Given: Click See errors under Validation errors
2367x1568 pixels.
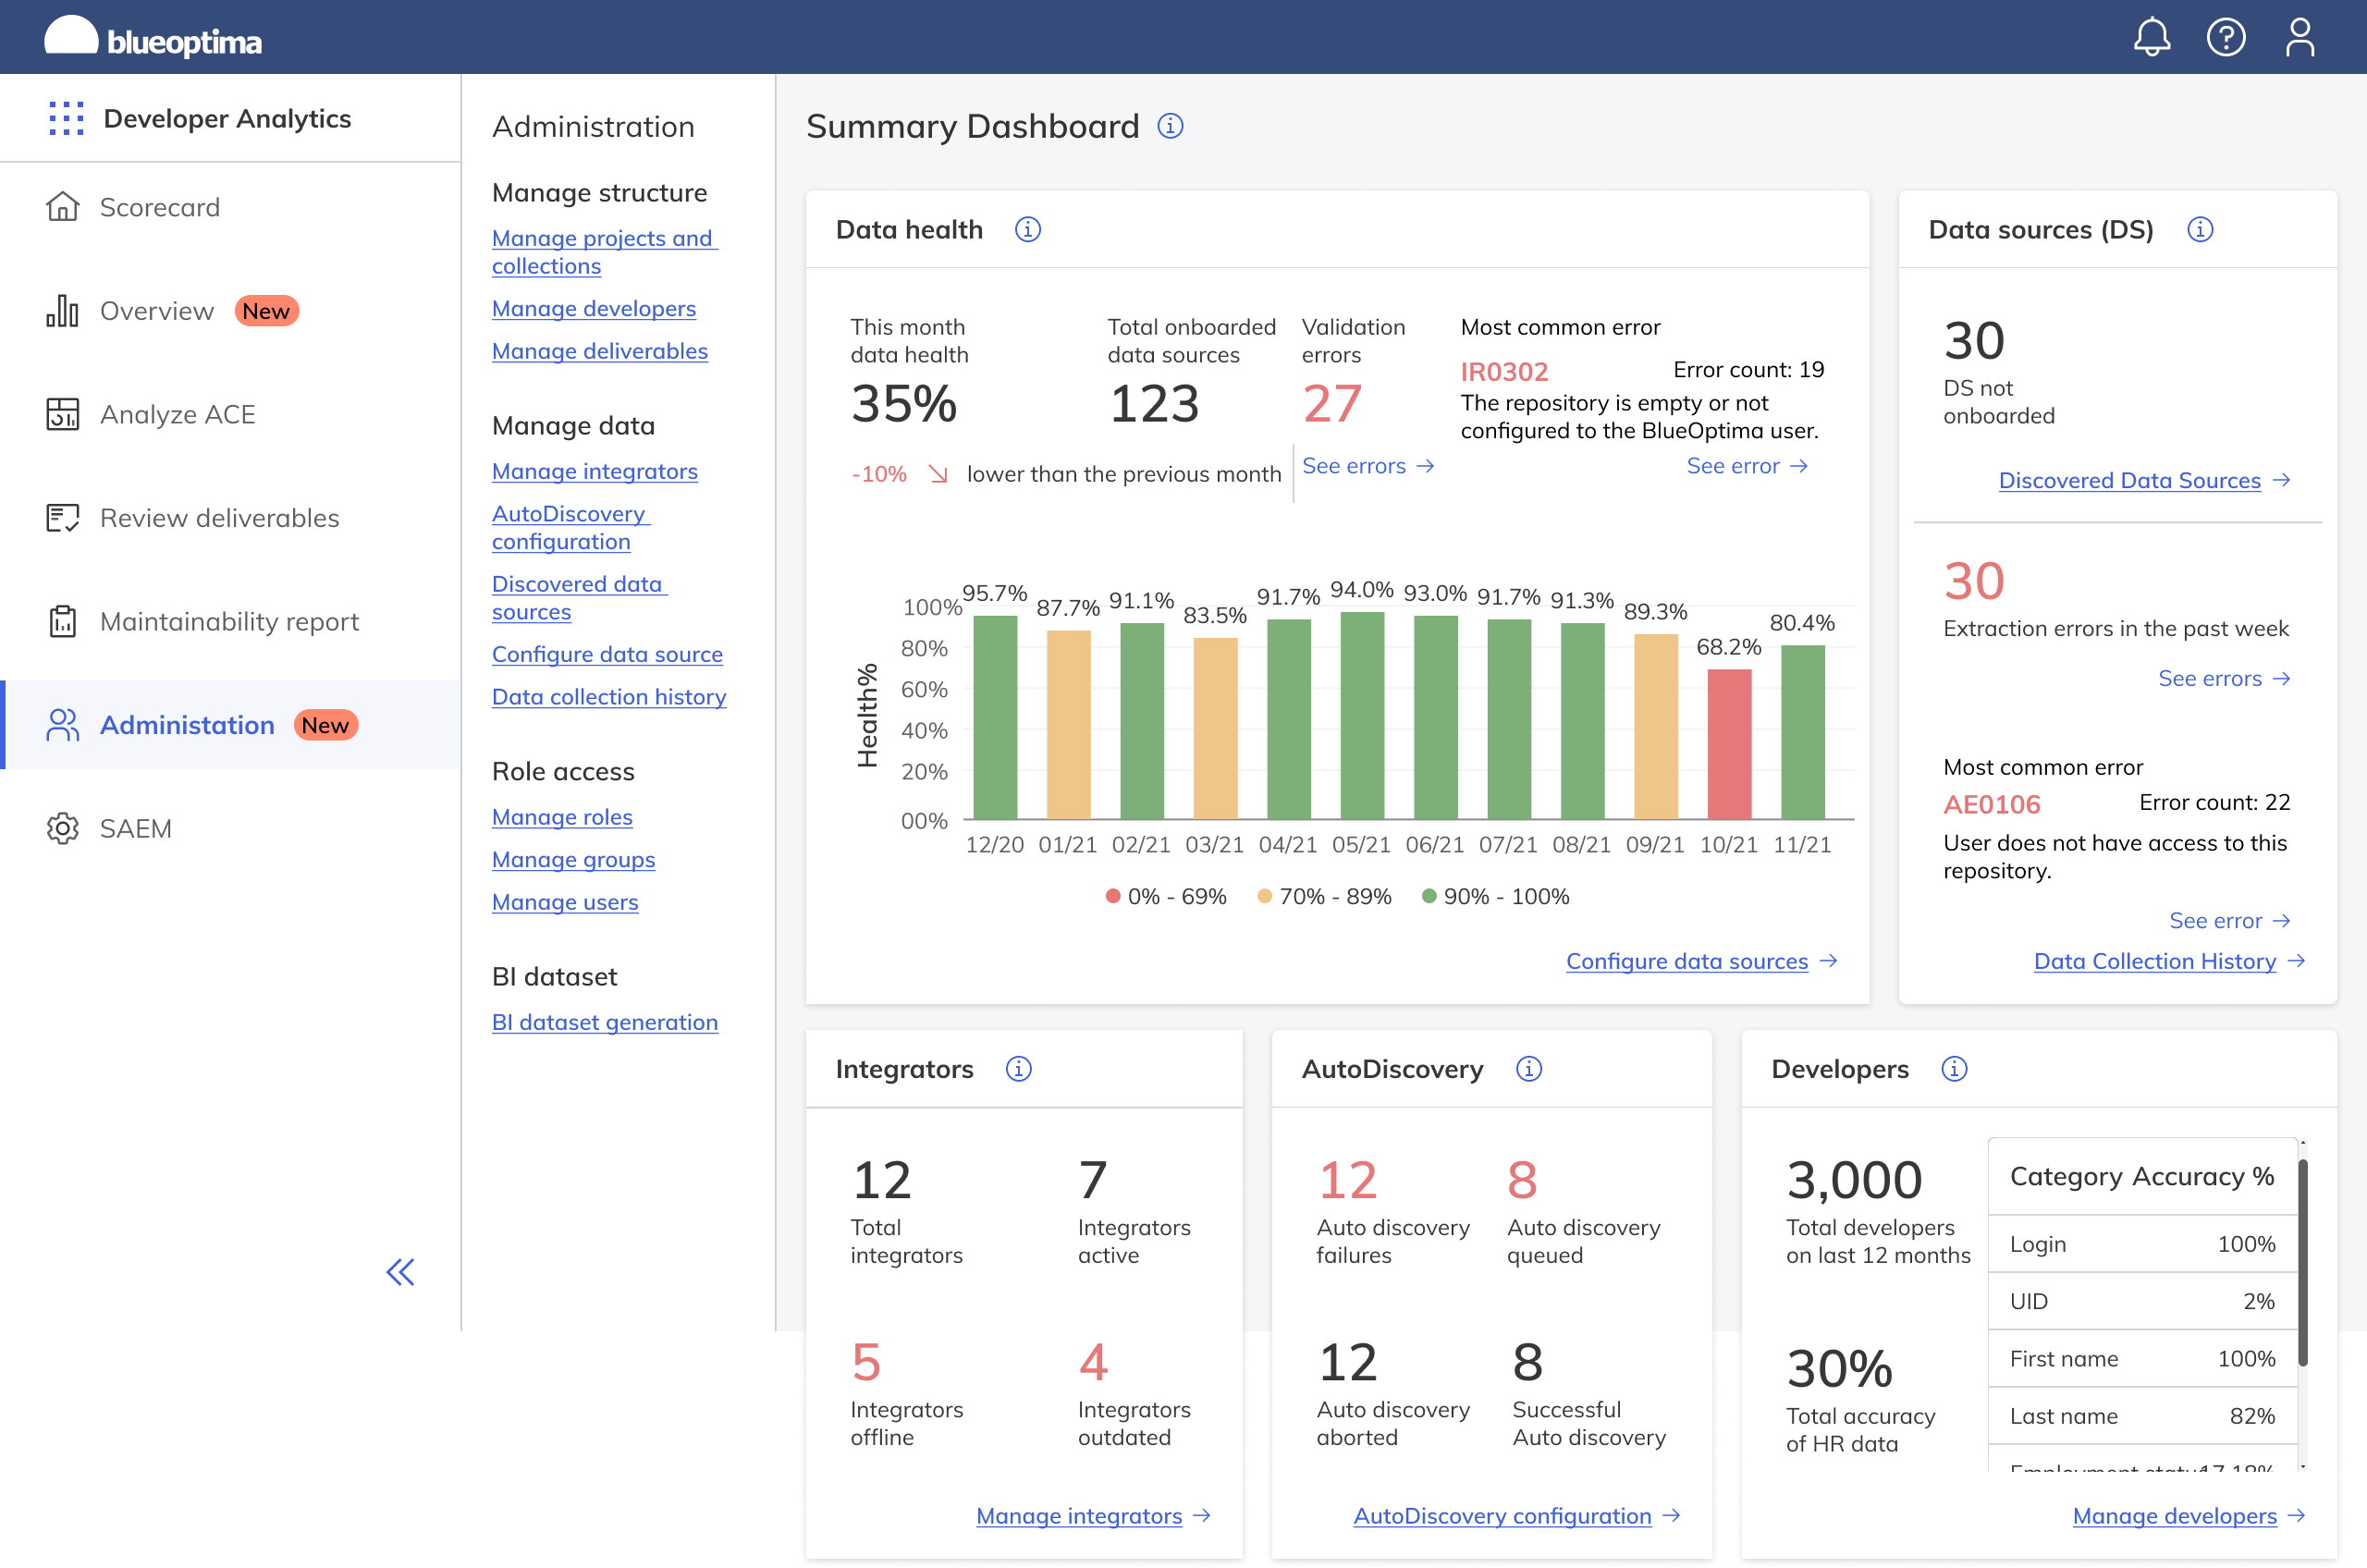Looking at the screenshot, I should (x=1367, y=466).
